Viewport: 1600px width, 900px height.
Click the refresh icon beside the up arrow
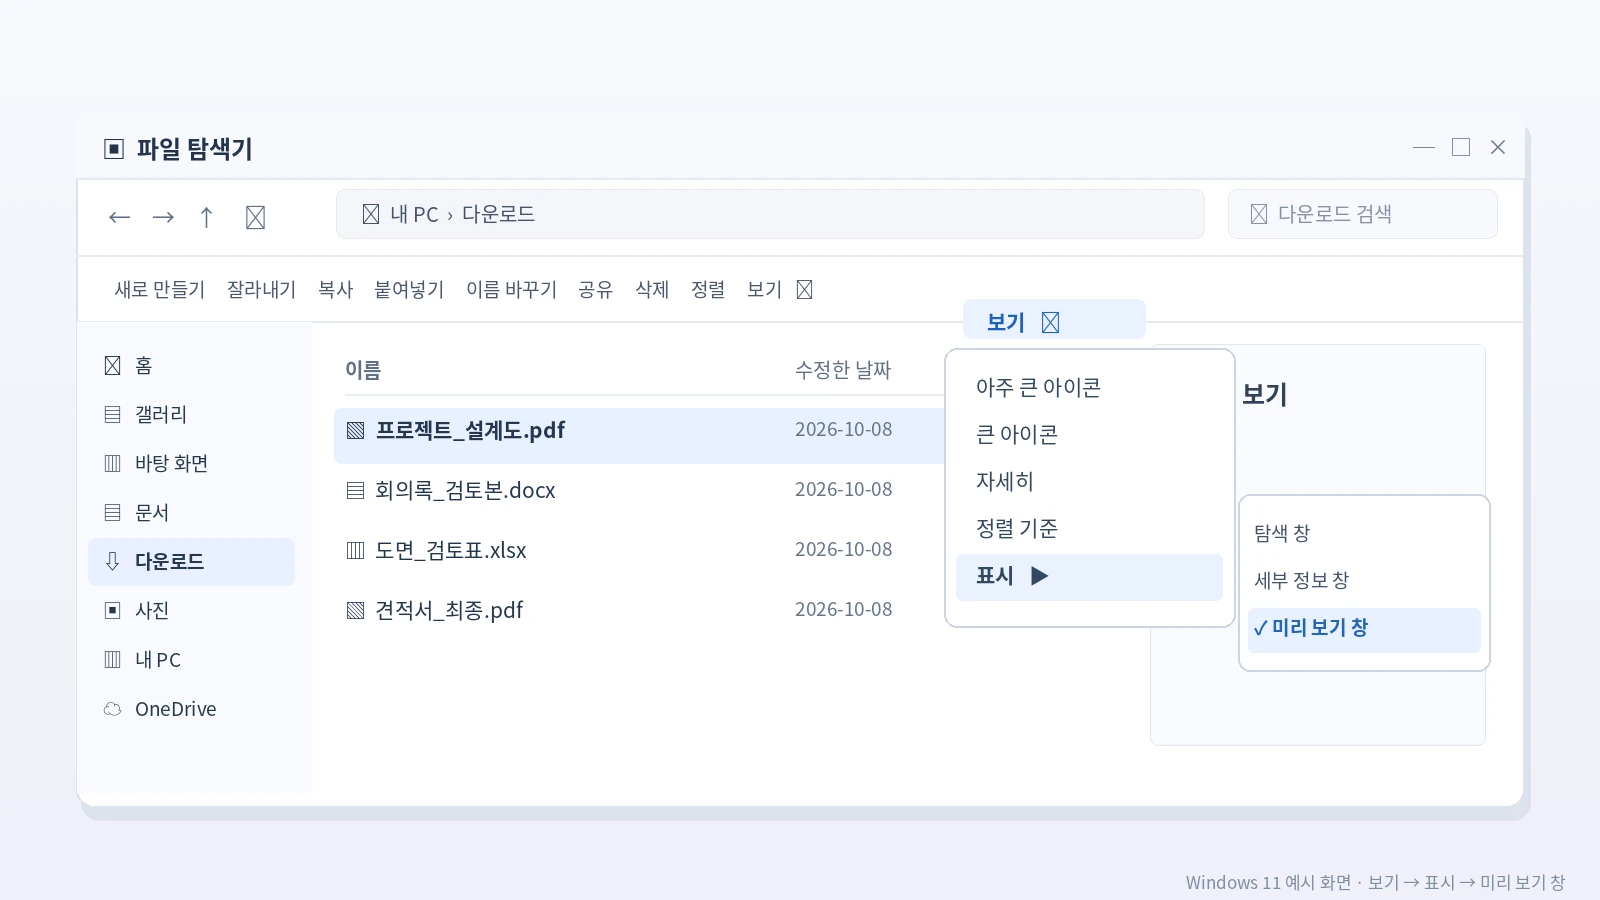pos(255,217)
